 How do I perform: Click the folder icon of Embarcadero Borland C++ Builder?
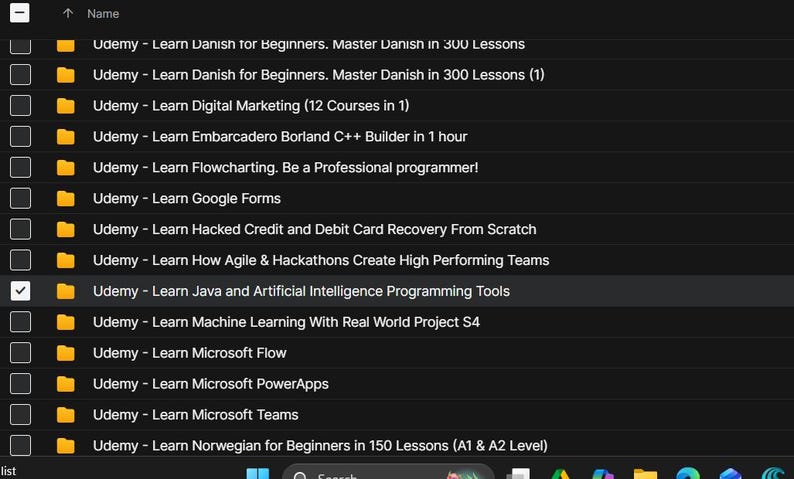[65, 137]
